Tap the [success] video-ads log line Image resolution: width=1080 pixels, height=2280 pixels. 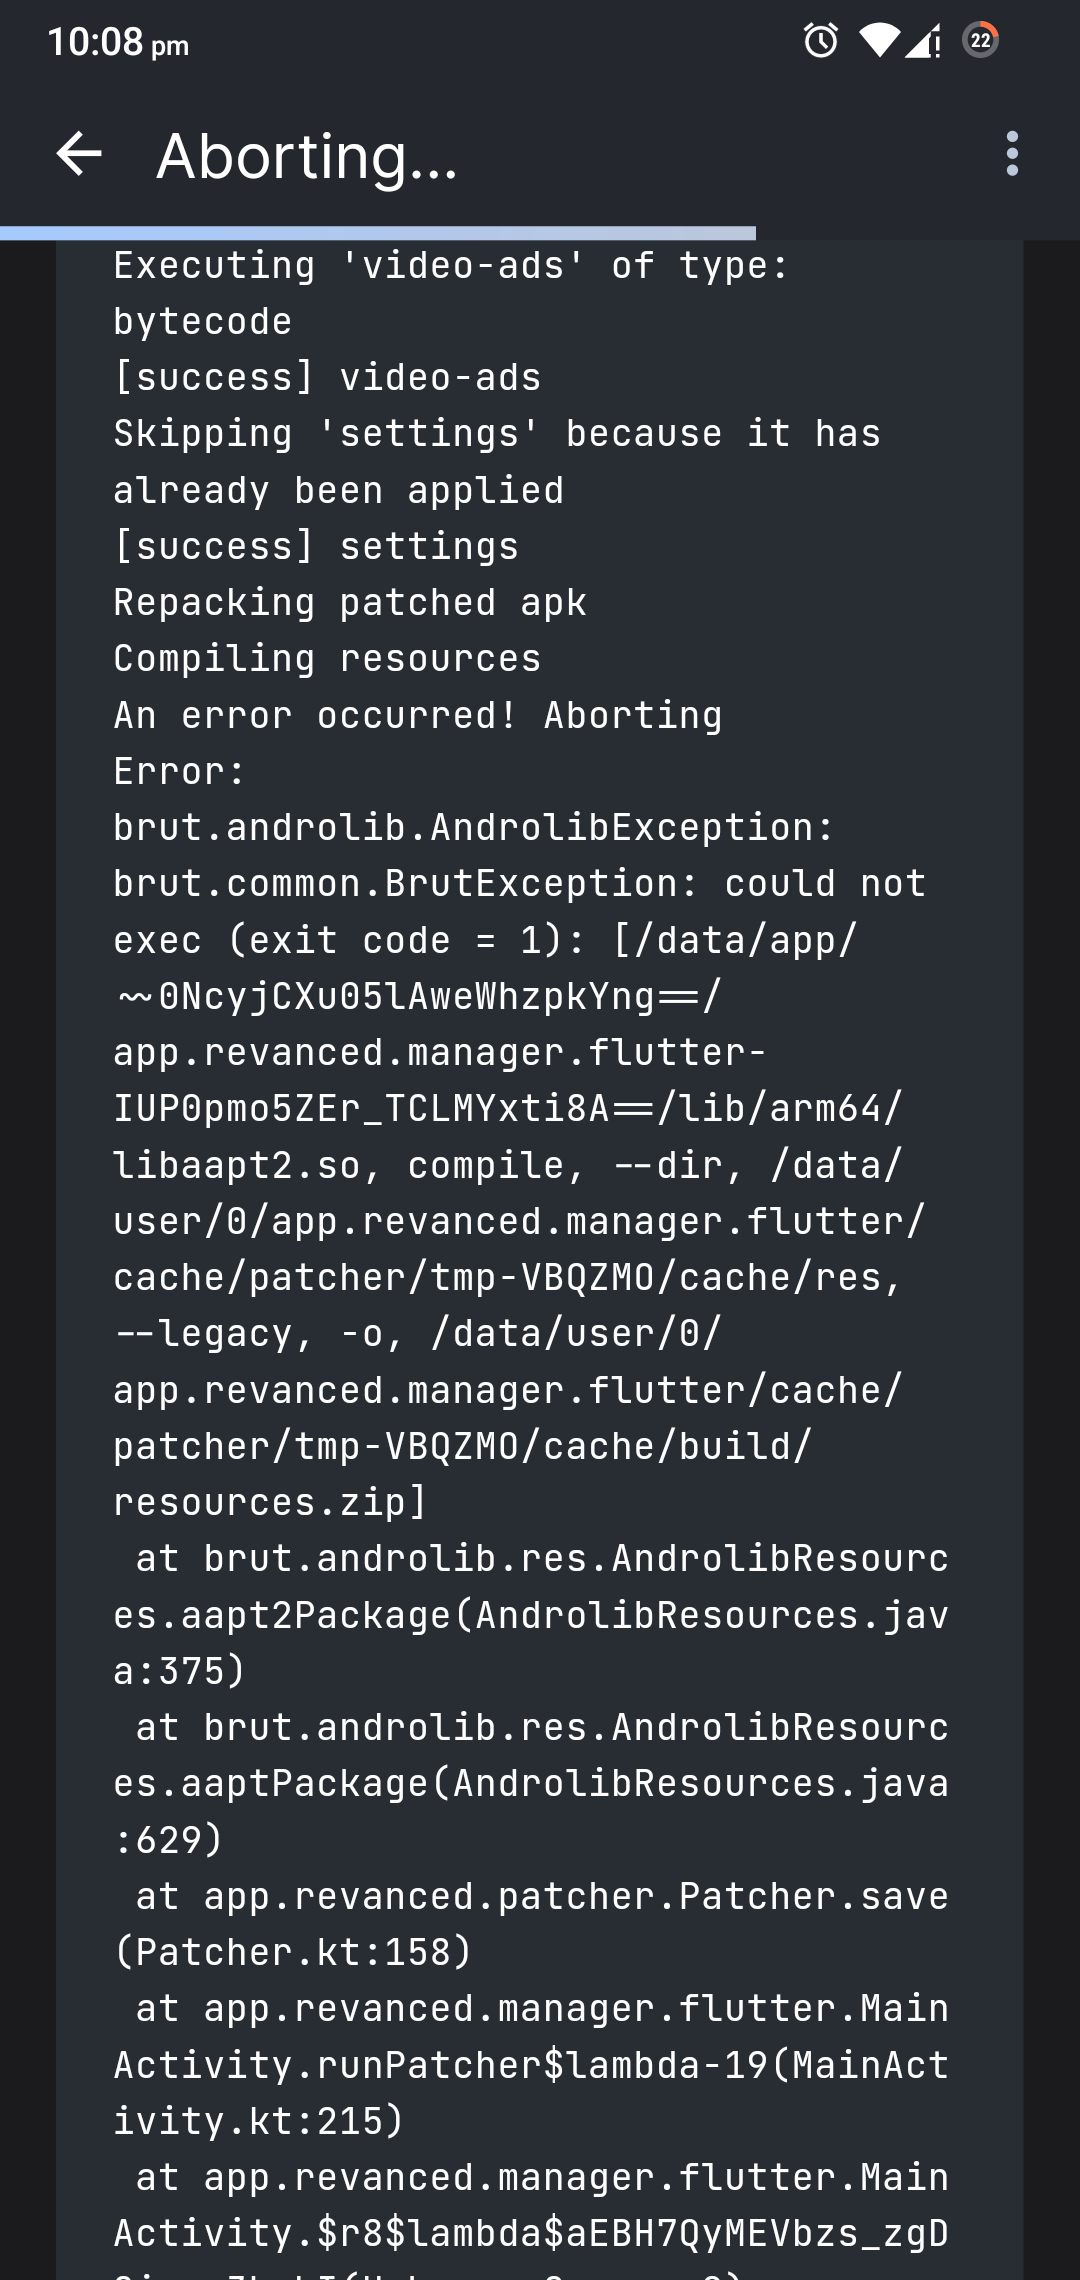coord(327,377)
